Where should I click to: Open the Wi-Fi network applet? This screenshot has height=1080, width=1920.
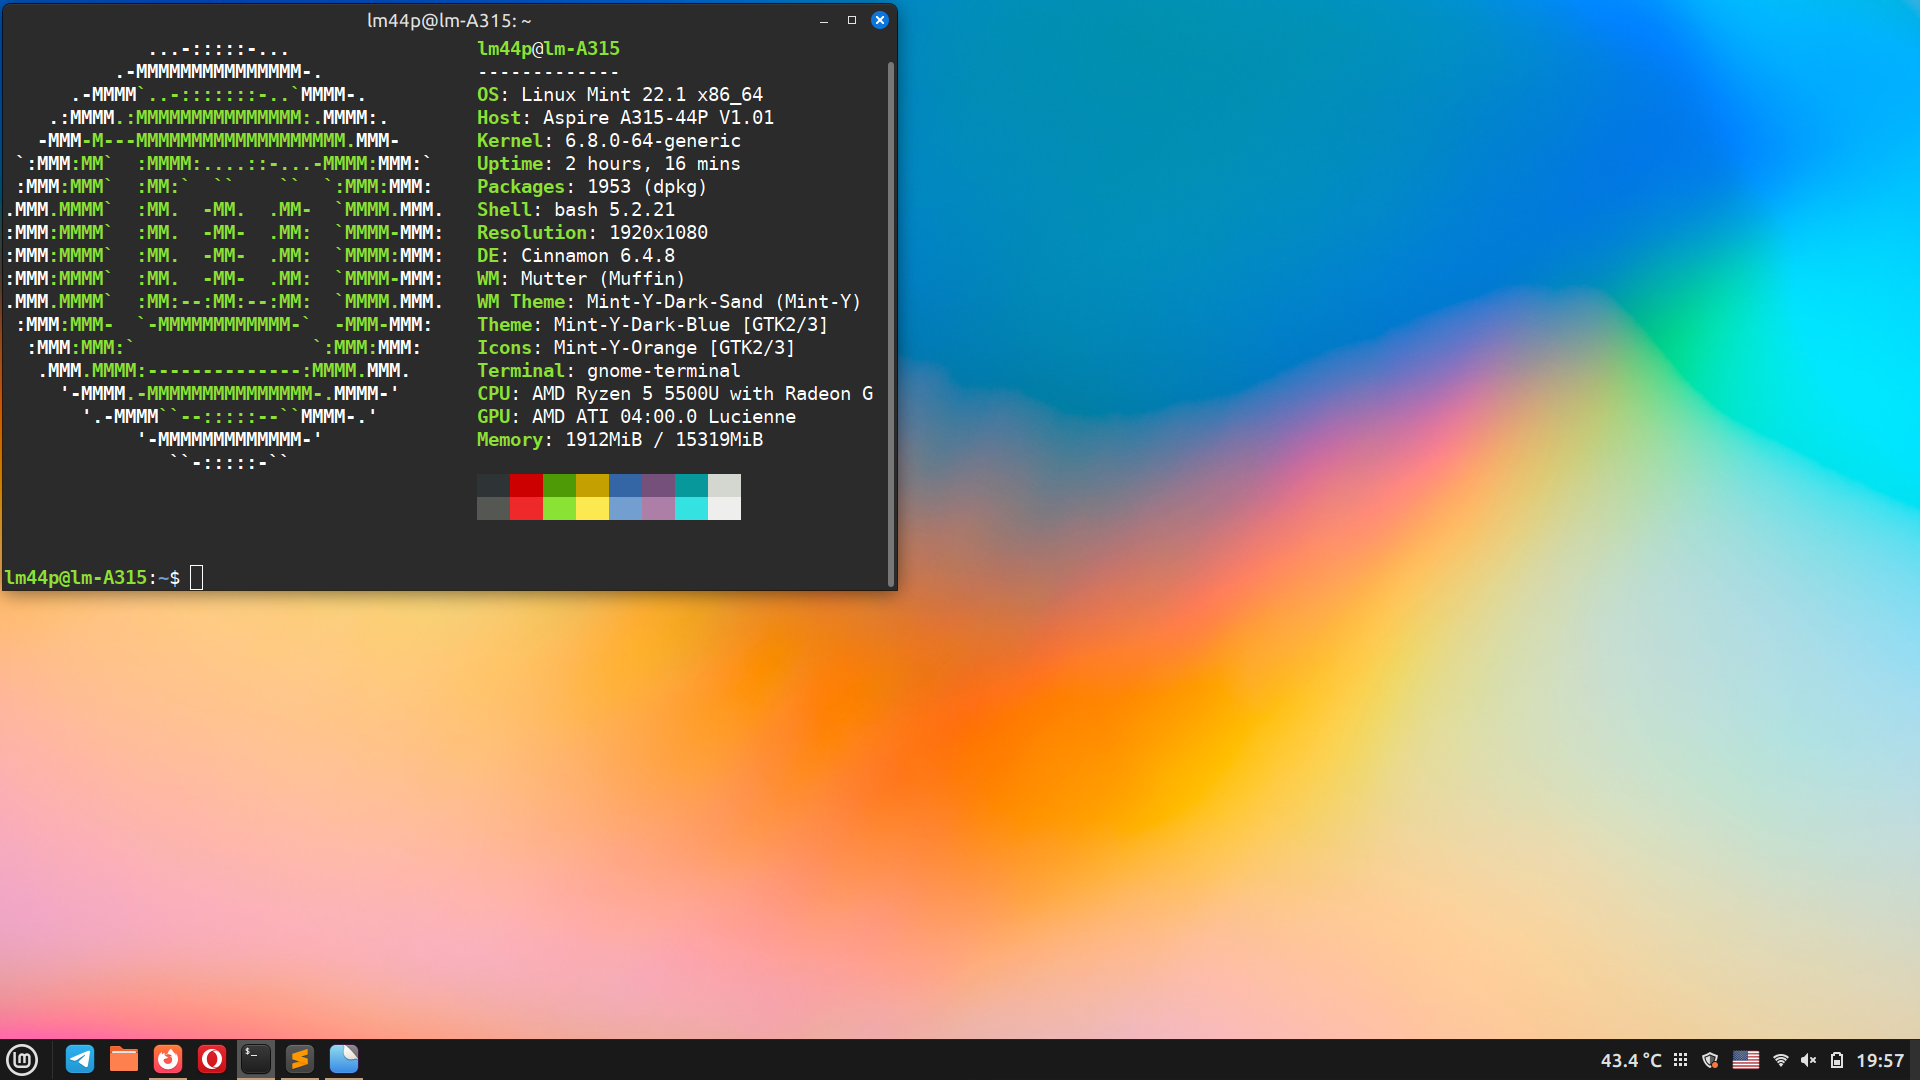tap(1781, 1060)
